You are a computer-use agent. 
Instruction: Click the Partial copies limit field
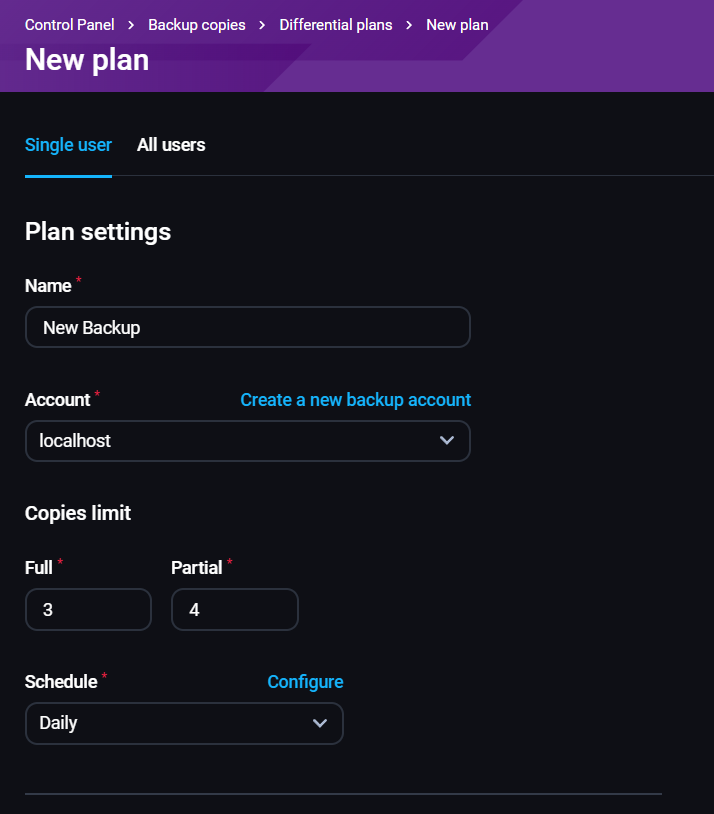click(x=235, y=609)
